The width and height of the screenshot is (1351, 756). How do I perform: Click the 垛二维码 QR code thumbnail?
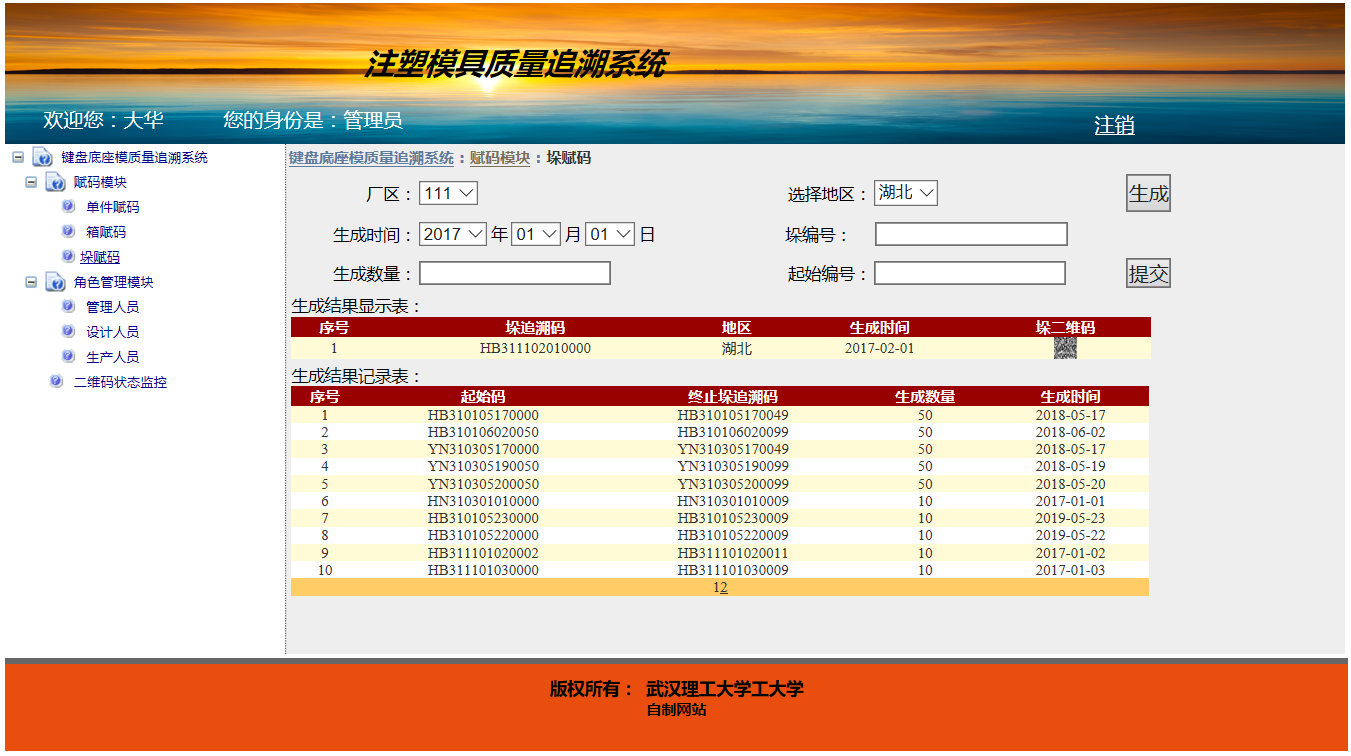pos(1065,349)
